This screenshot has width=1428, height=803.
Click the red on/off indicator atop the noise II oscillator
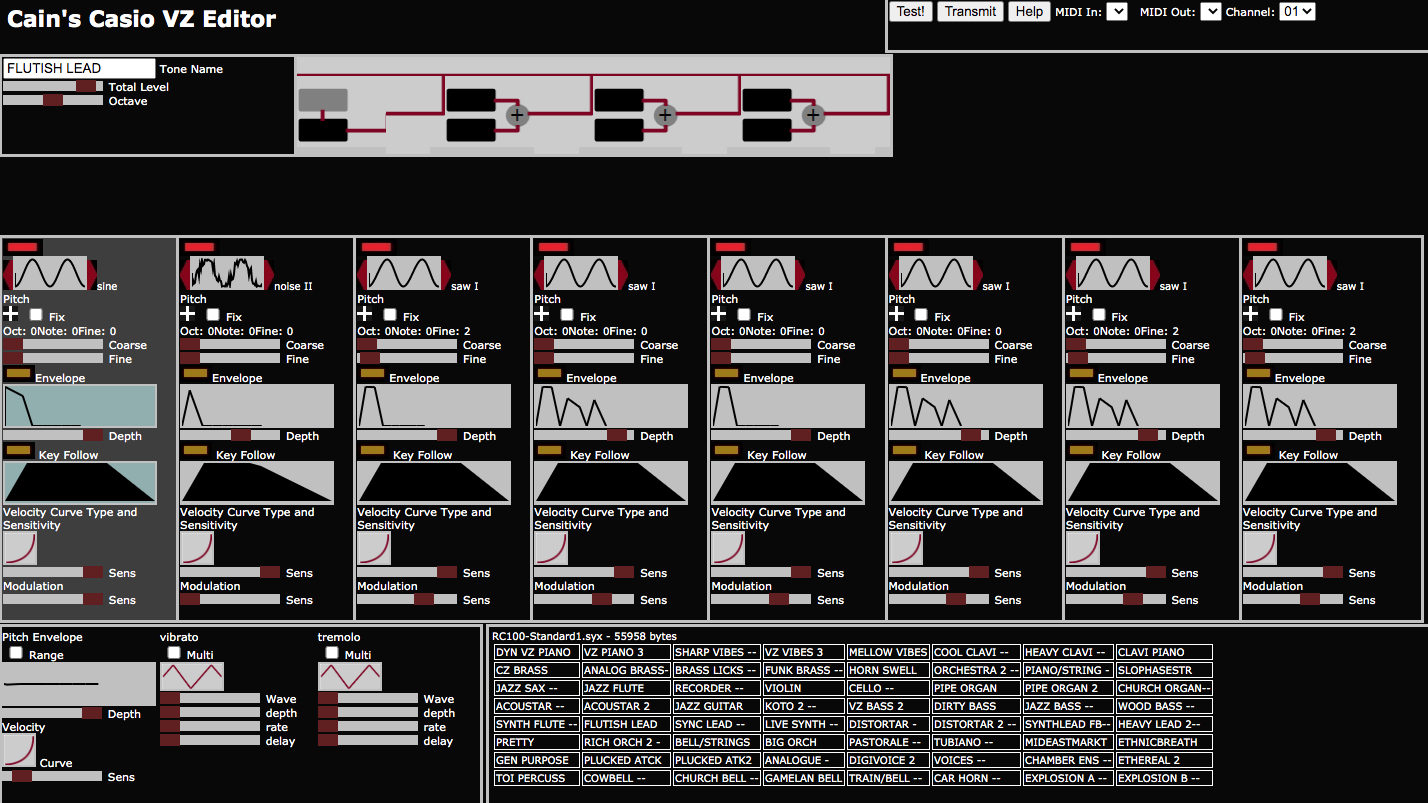199,247
